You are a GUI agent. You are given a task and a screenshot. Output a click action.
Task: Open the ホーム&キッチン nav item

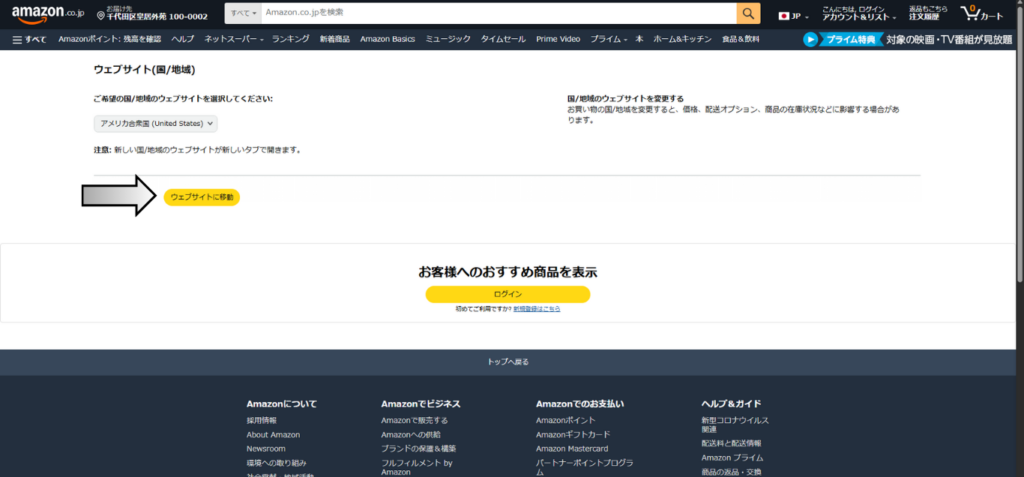682,39
